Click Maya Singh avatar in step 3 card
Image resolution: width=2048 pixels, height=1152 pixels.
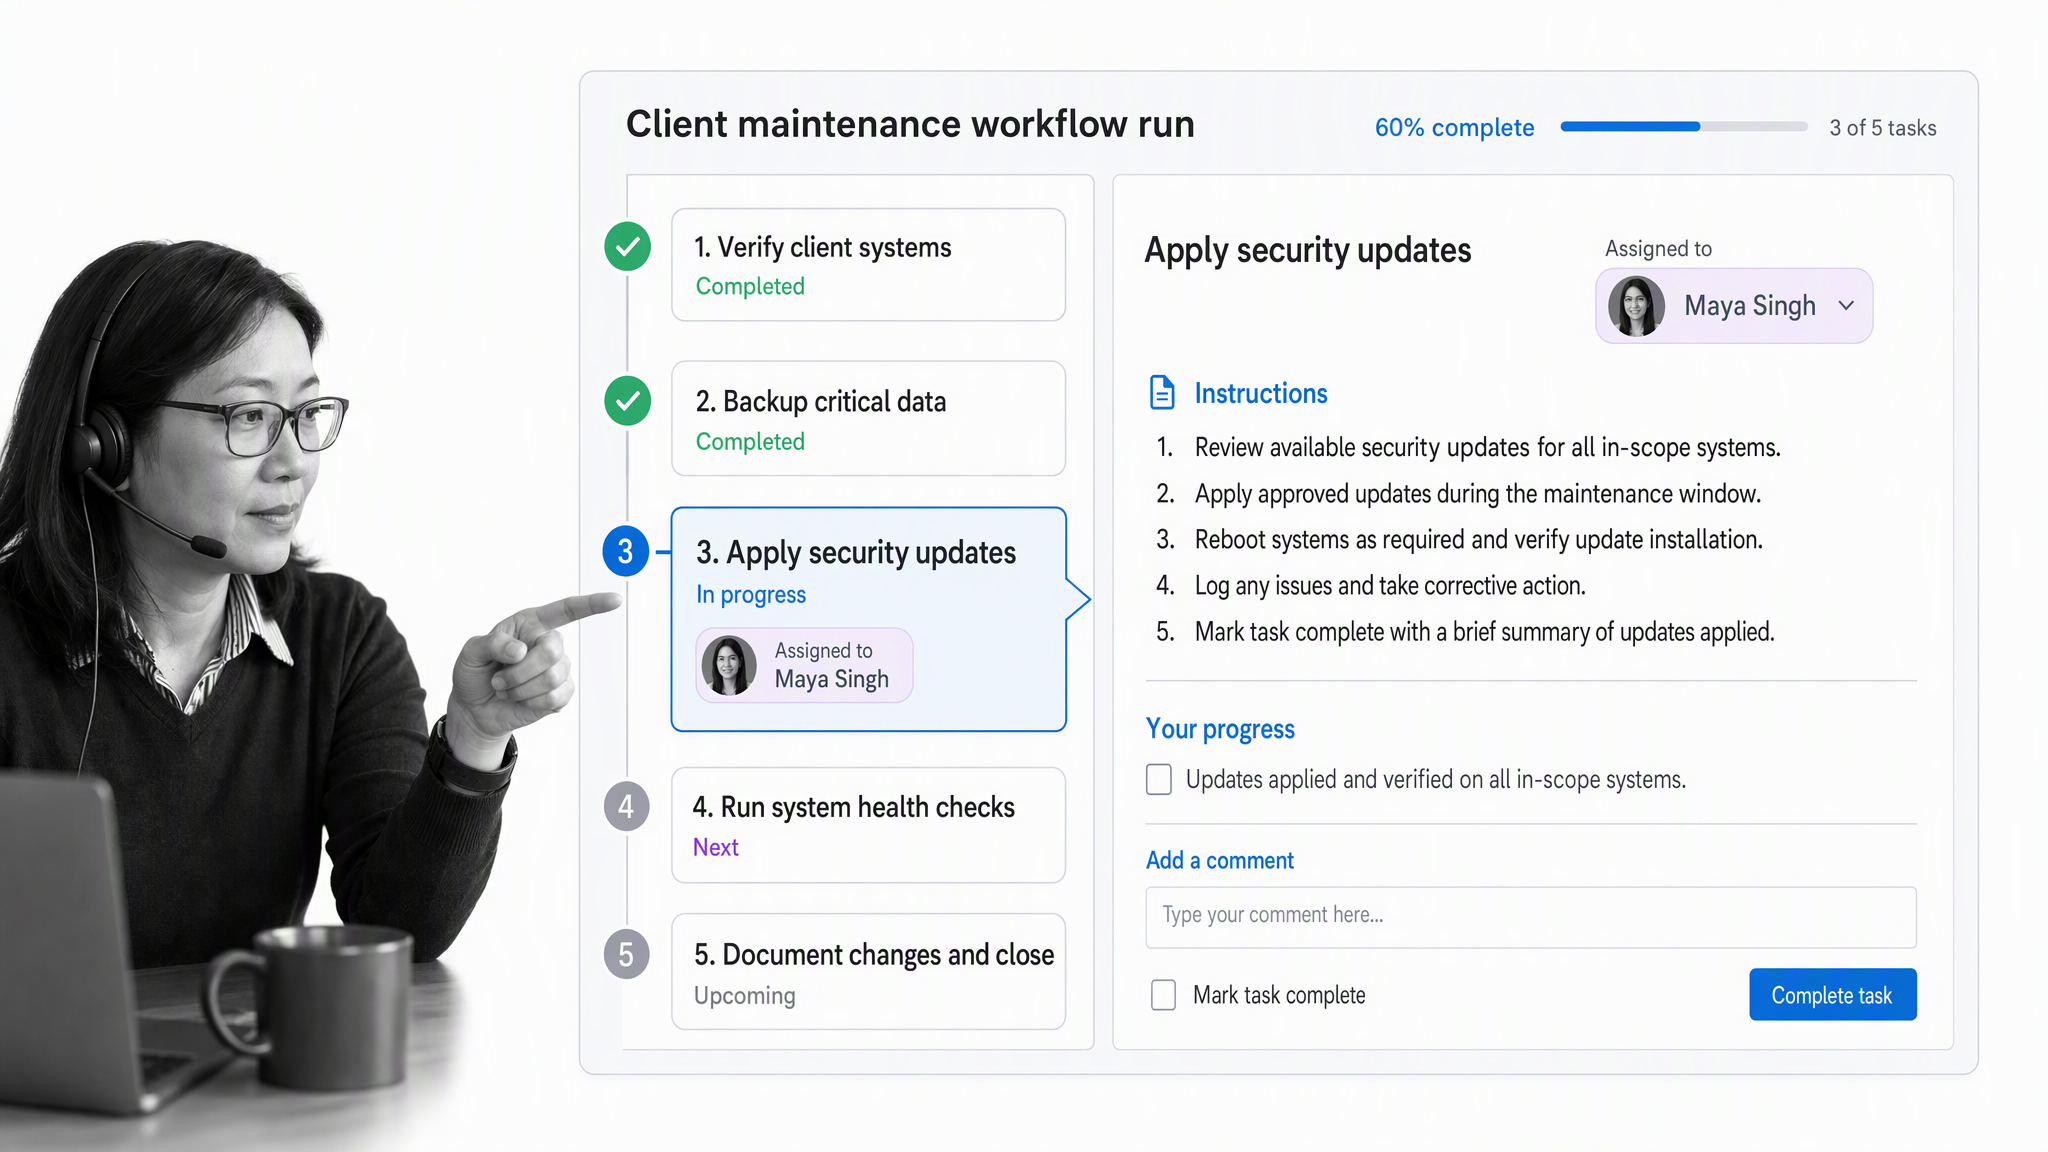tap(729, 666)
